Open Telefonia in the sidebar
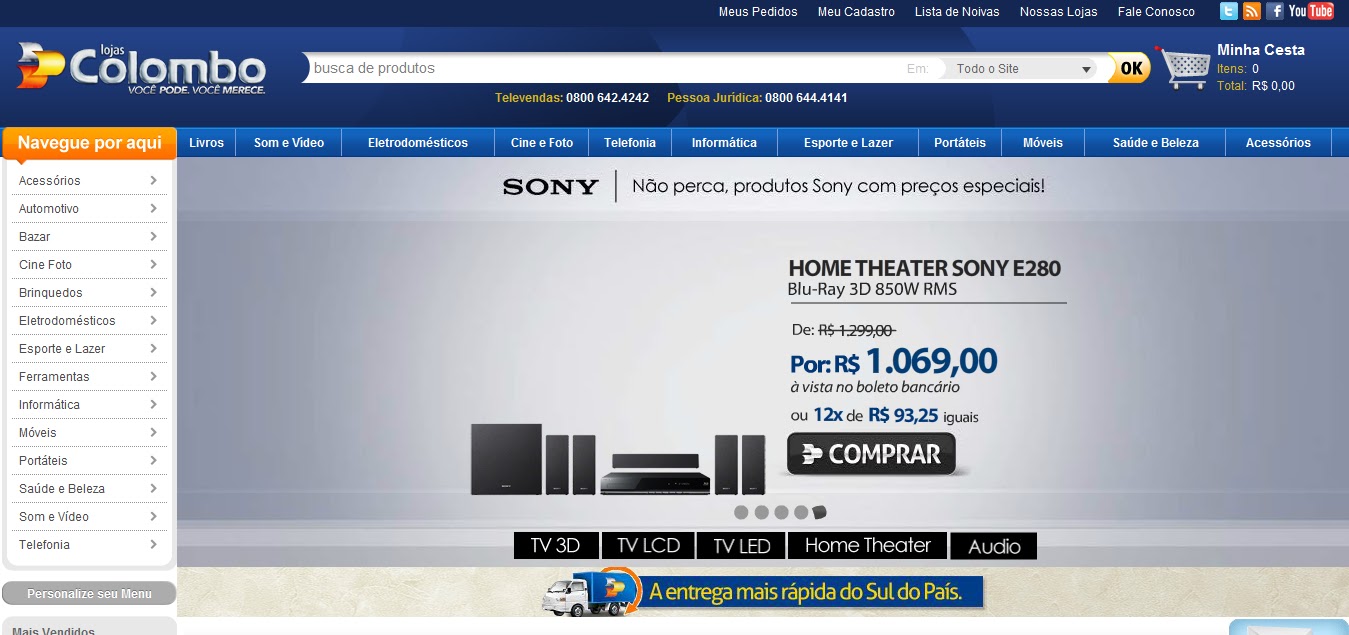The width and height of the screenshot is (1349, 635). (88, 545)
